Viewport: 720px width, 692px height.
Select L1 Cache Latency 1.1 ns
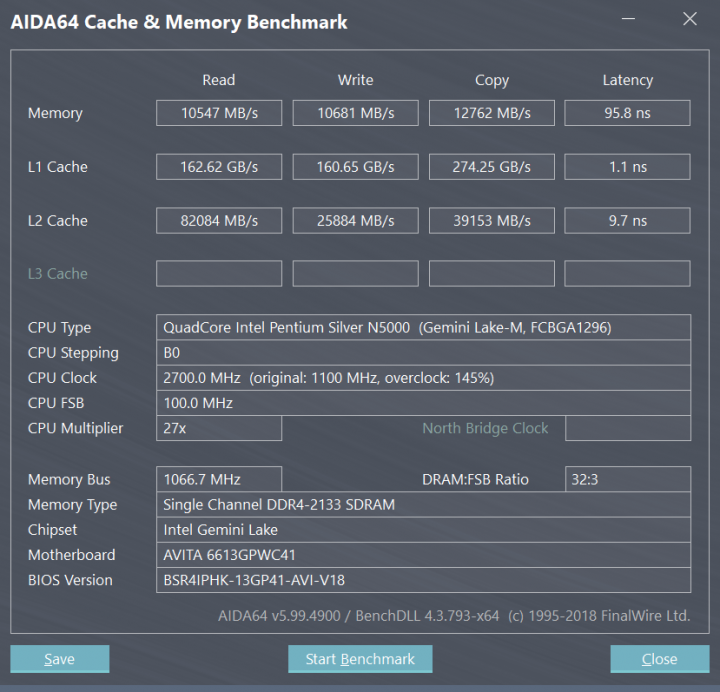coord(627,167)
